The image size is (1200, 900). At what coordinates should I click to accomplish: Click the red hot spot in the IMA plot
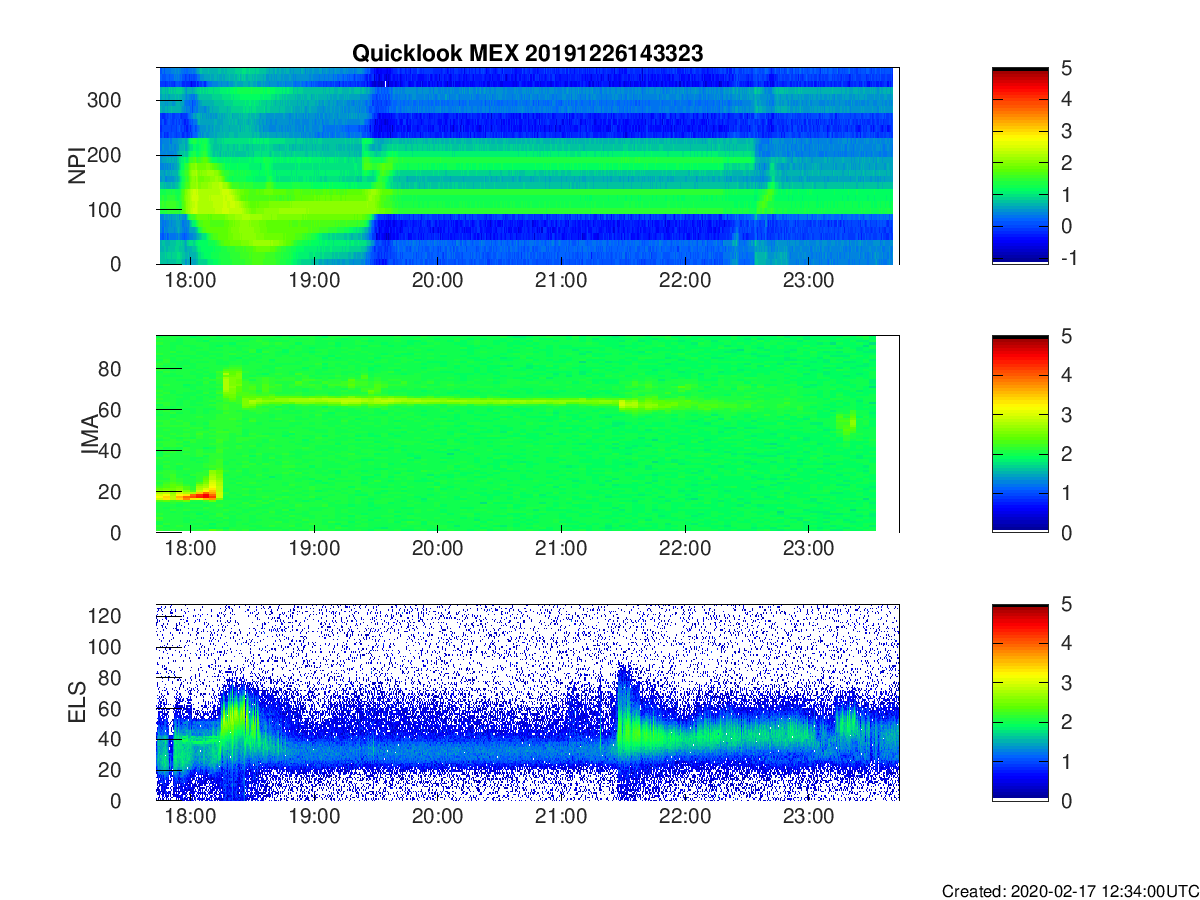pyautogui.click(x=200, y=494)
